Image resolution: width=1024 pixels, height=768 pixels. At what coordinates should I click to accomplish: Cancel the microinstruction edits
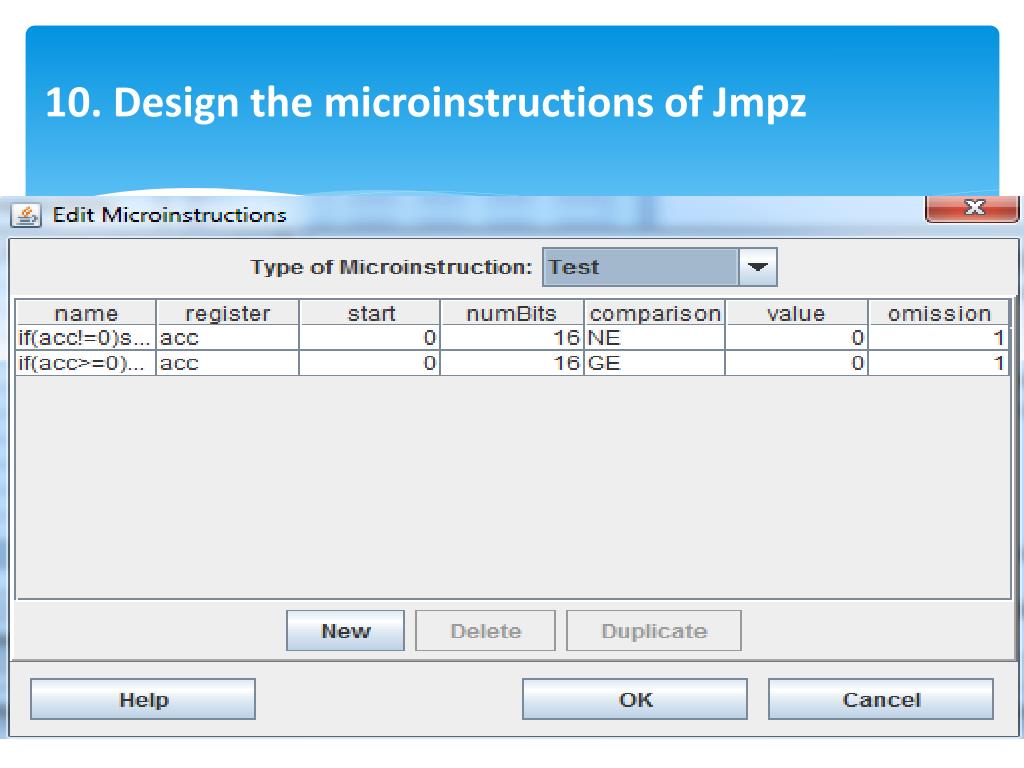tap(881, 699)
